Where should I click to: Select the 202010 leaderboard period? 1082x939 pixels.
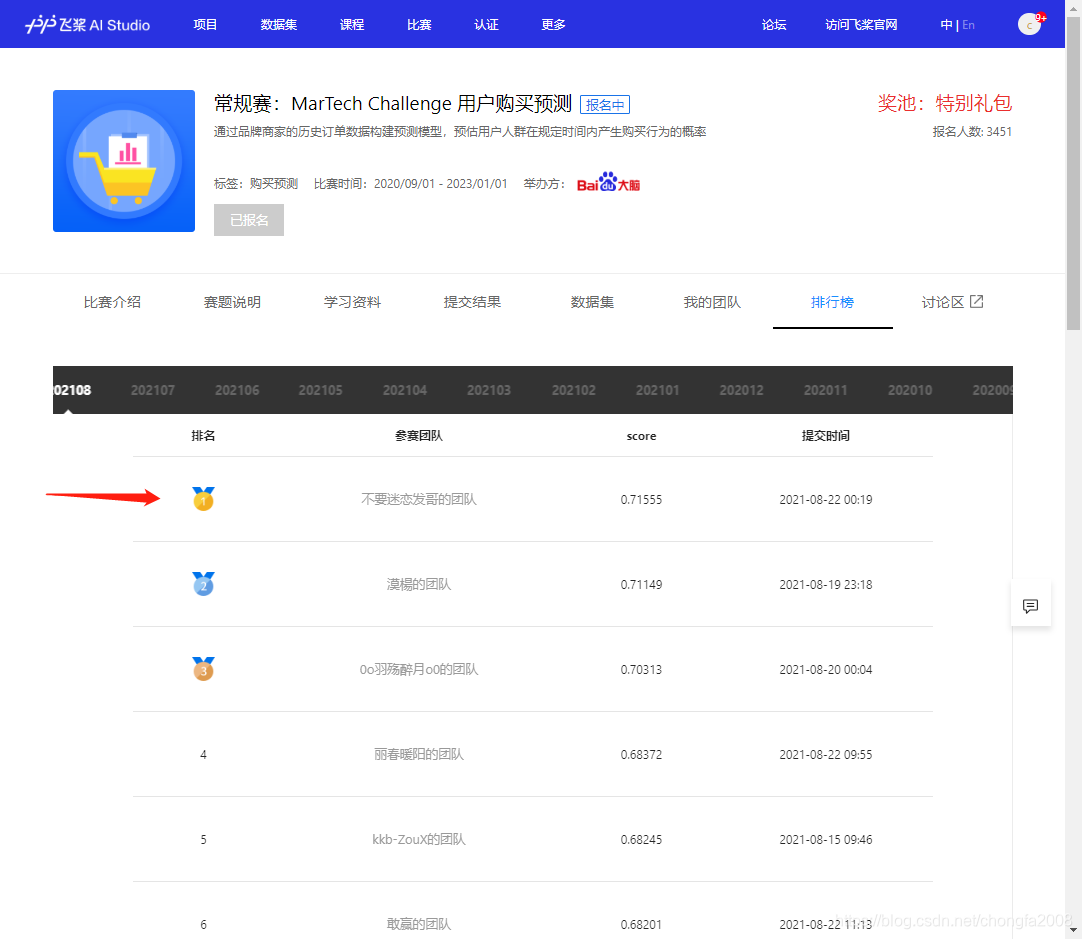pyautogui.click(x=910, y=390)
